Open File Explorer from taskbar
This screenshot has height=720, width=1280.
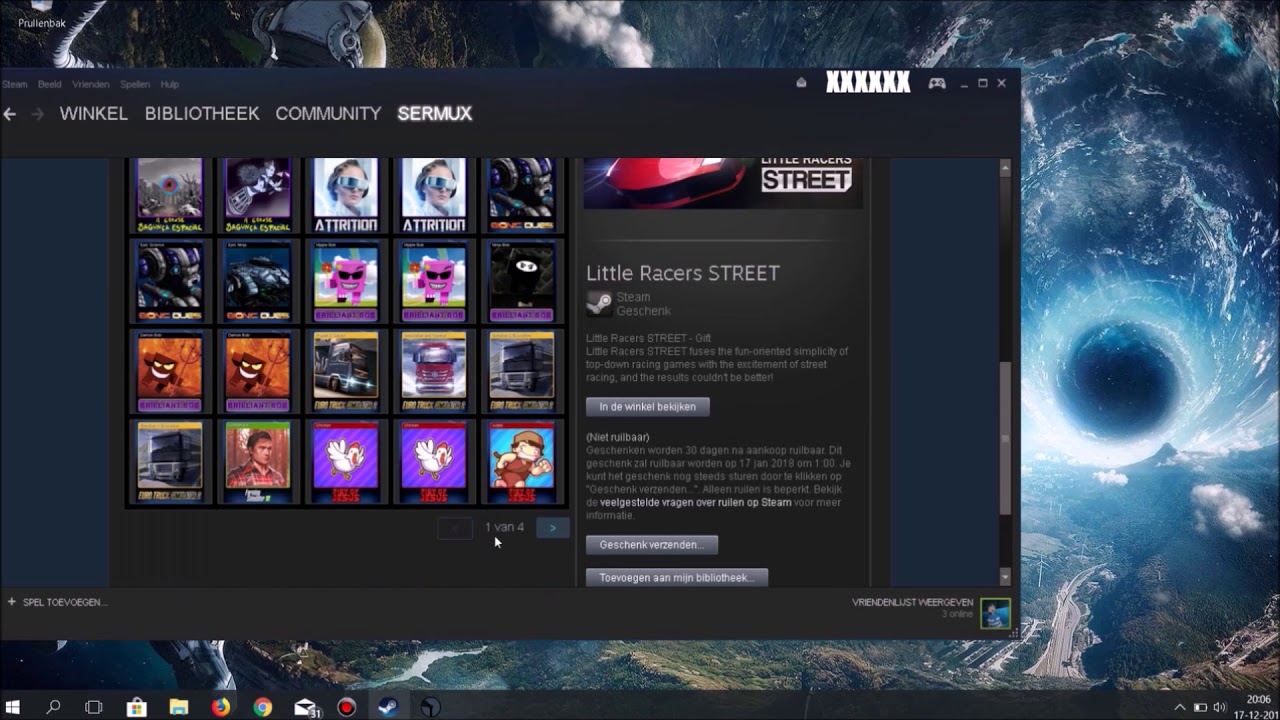tap(178, 707)
